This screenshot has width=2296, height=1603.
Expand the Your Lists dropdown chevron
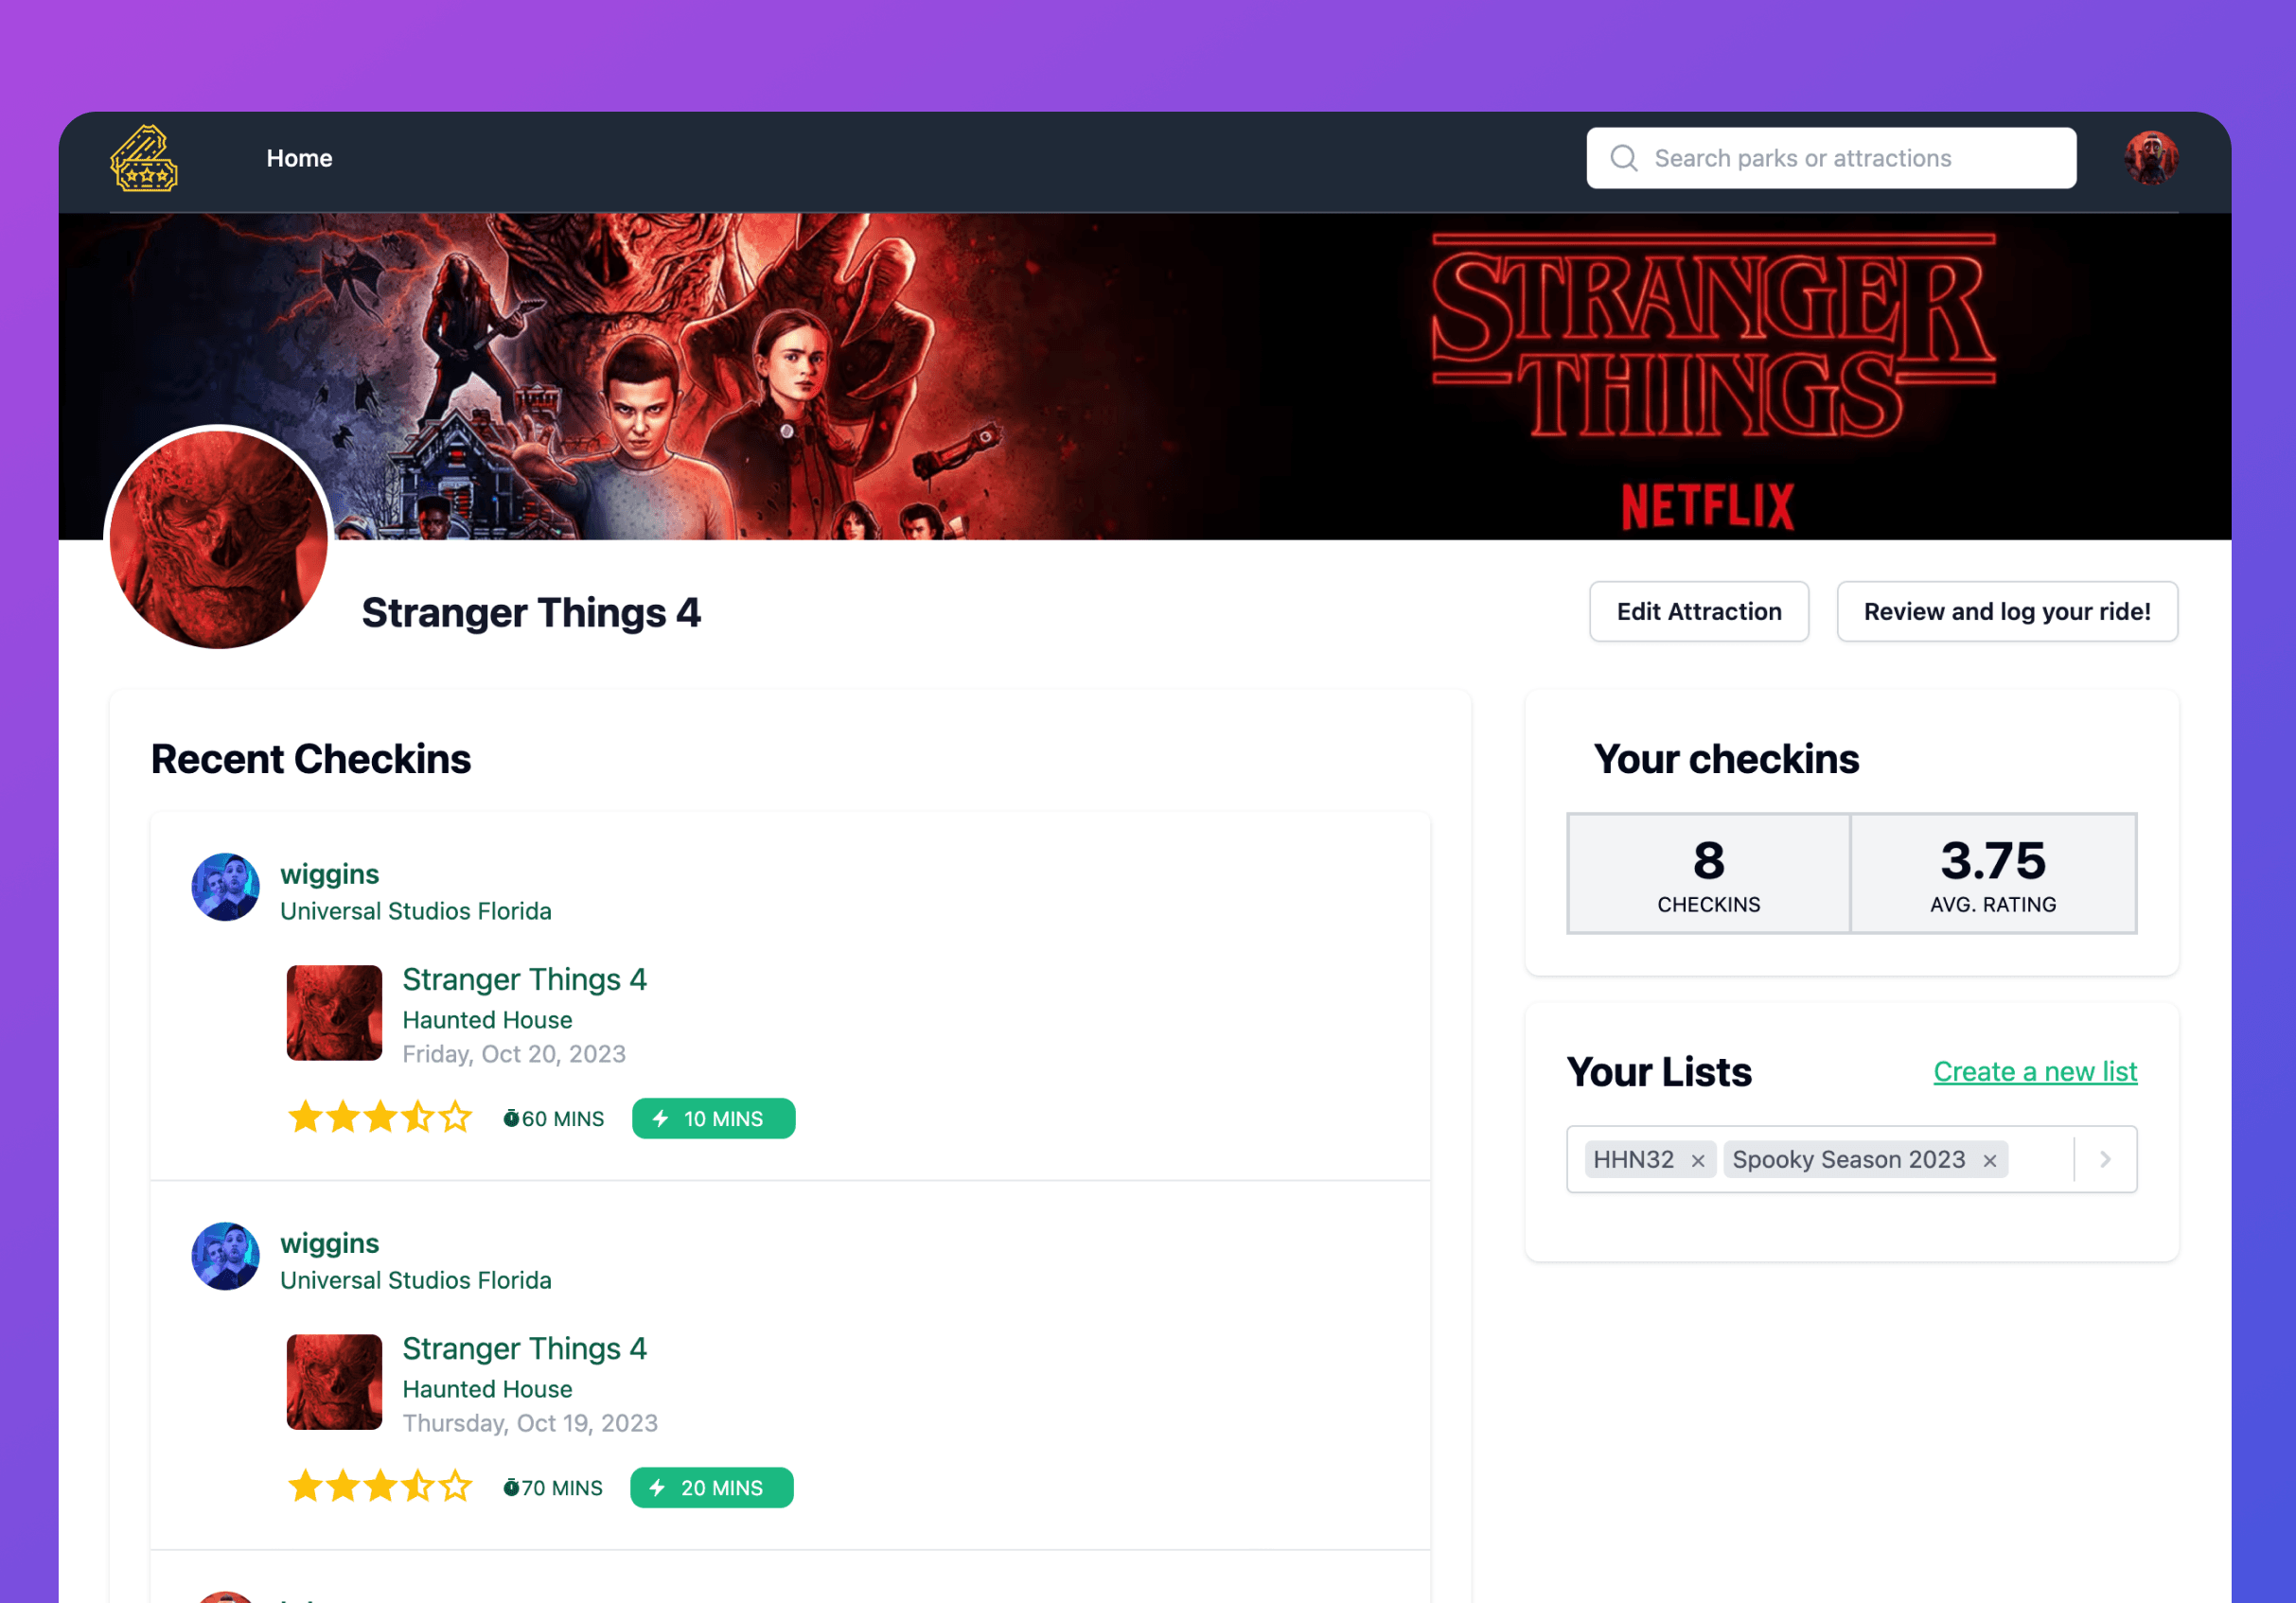(2105, 1159)
